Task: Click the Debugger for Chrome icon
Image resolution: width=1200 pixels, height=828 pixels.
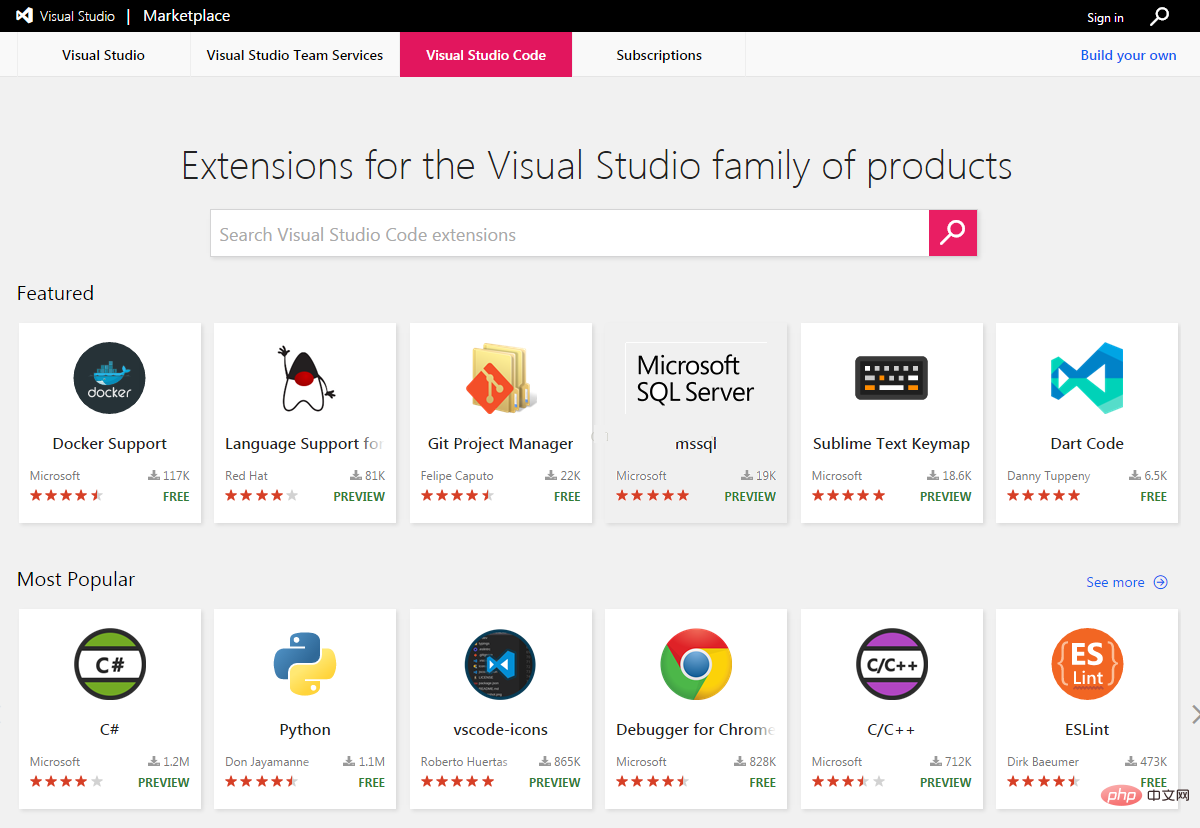Action: pos(696,664)
